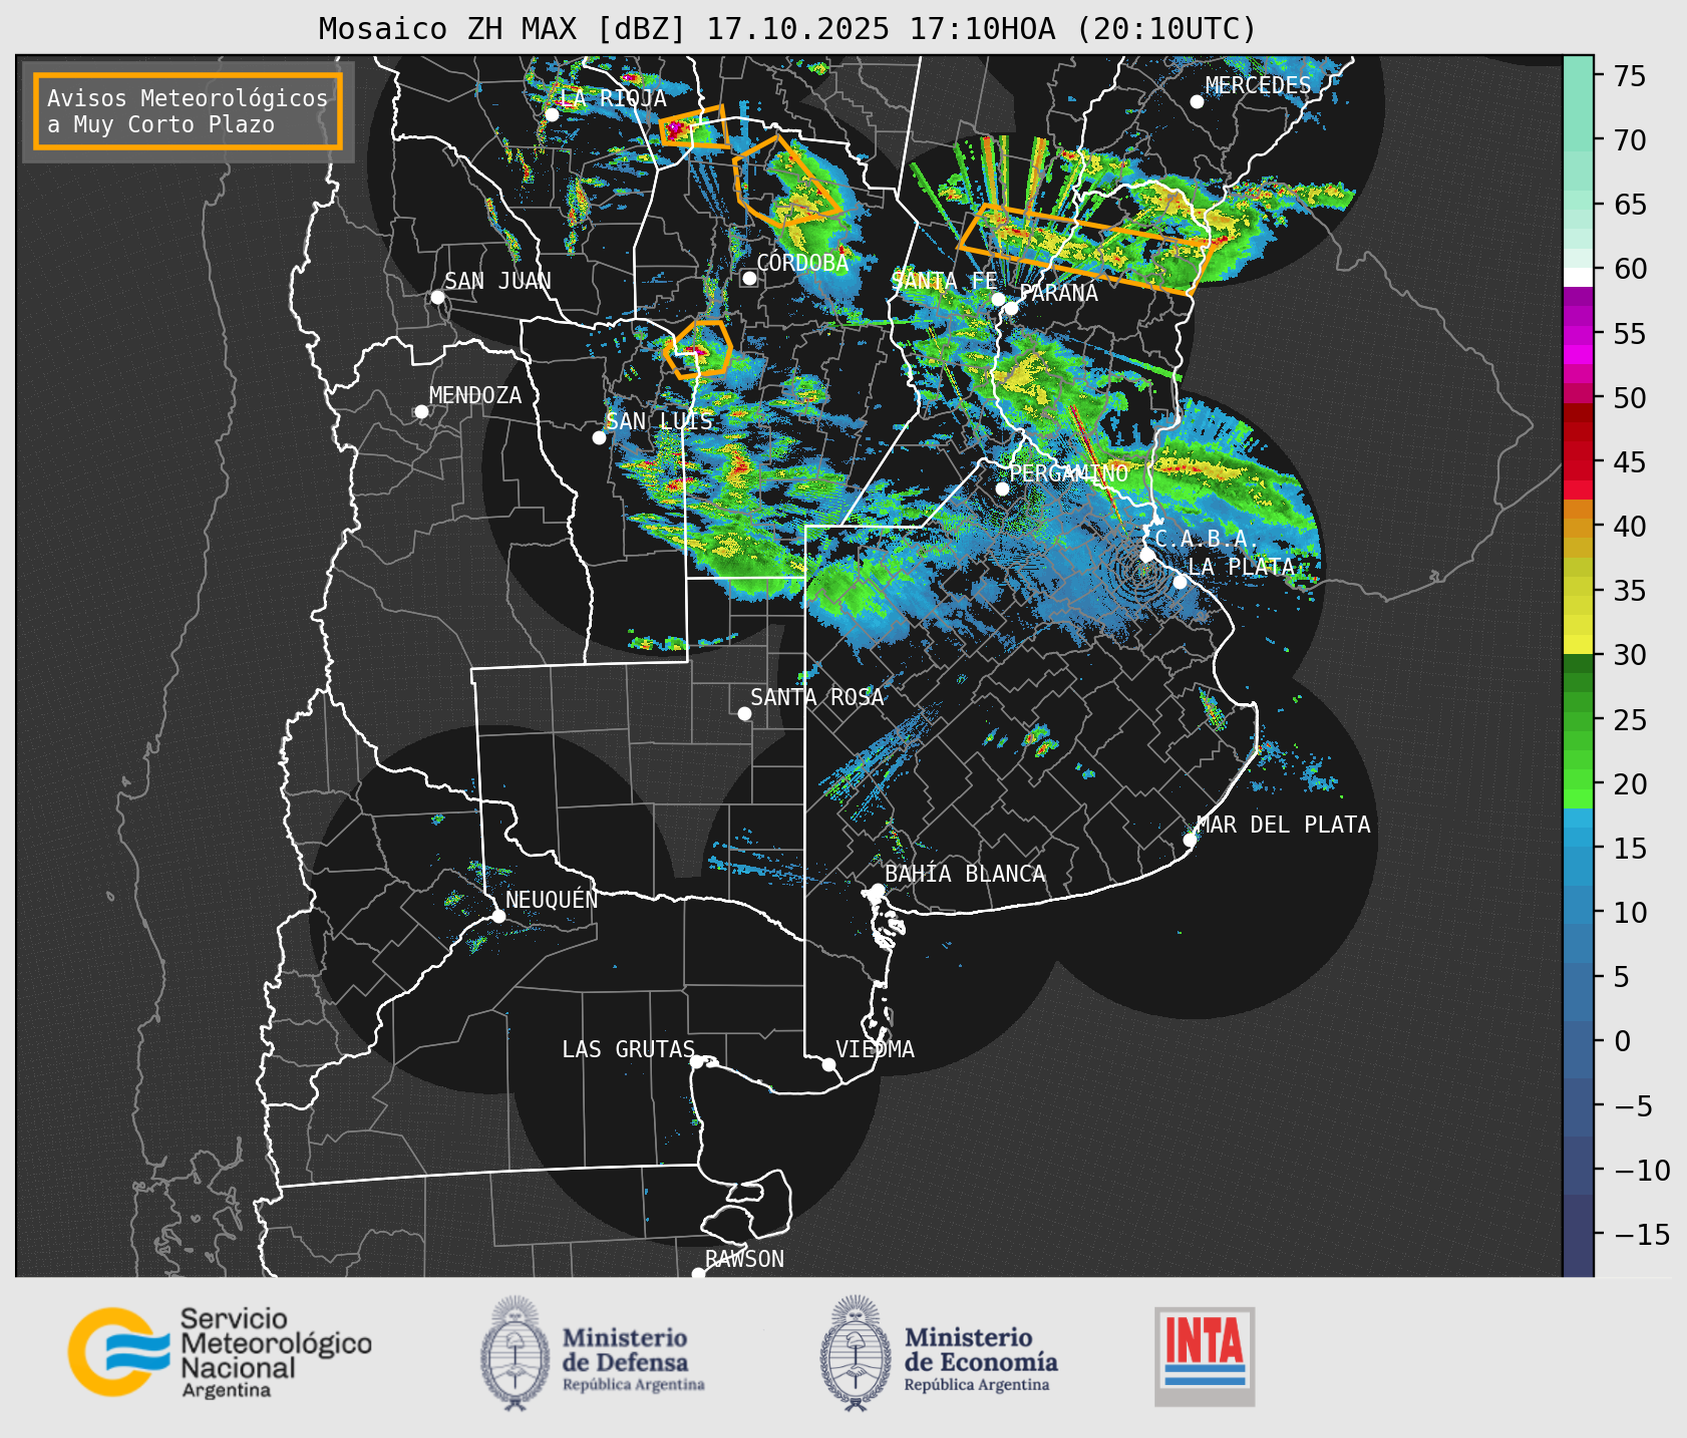The image size is (1687, 1438).
Task: Click the San Juan city label
Action: tap(498, 281)
